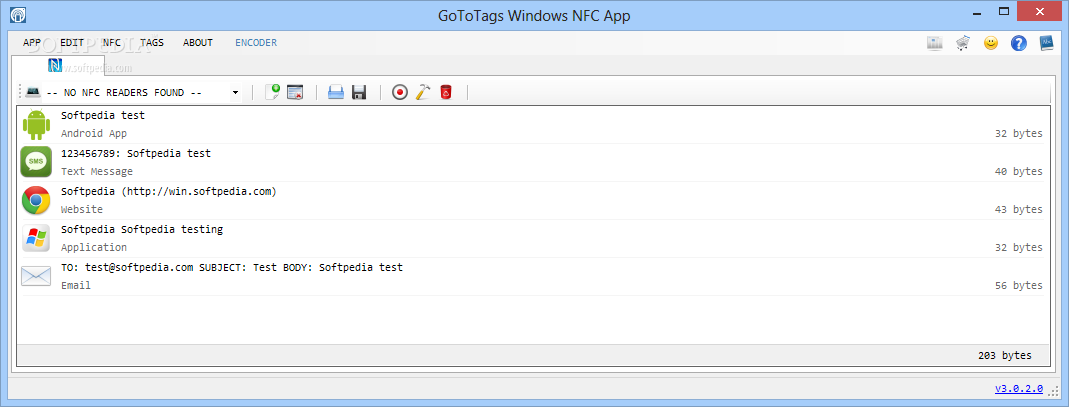Click the blue printer-style toolbar icon
This screenshot has width=1069, height=407.
pos(335,92)
